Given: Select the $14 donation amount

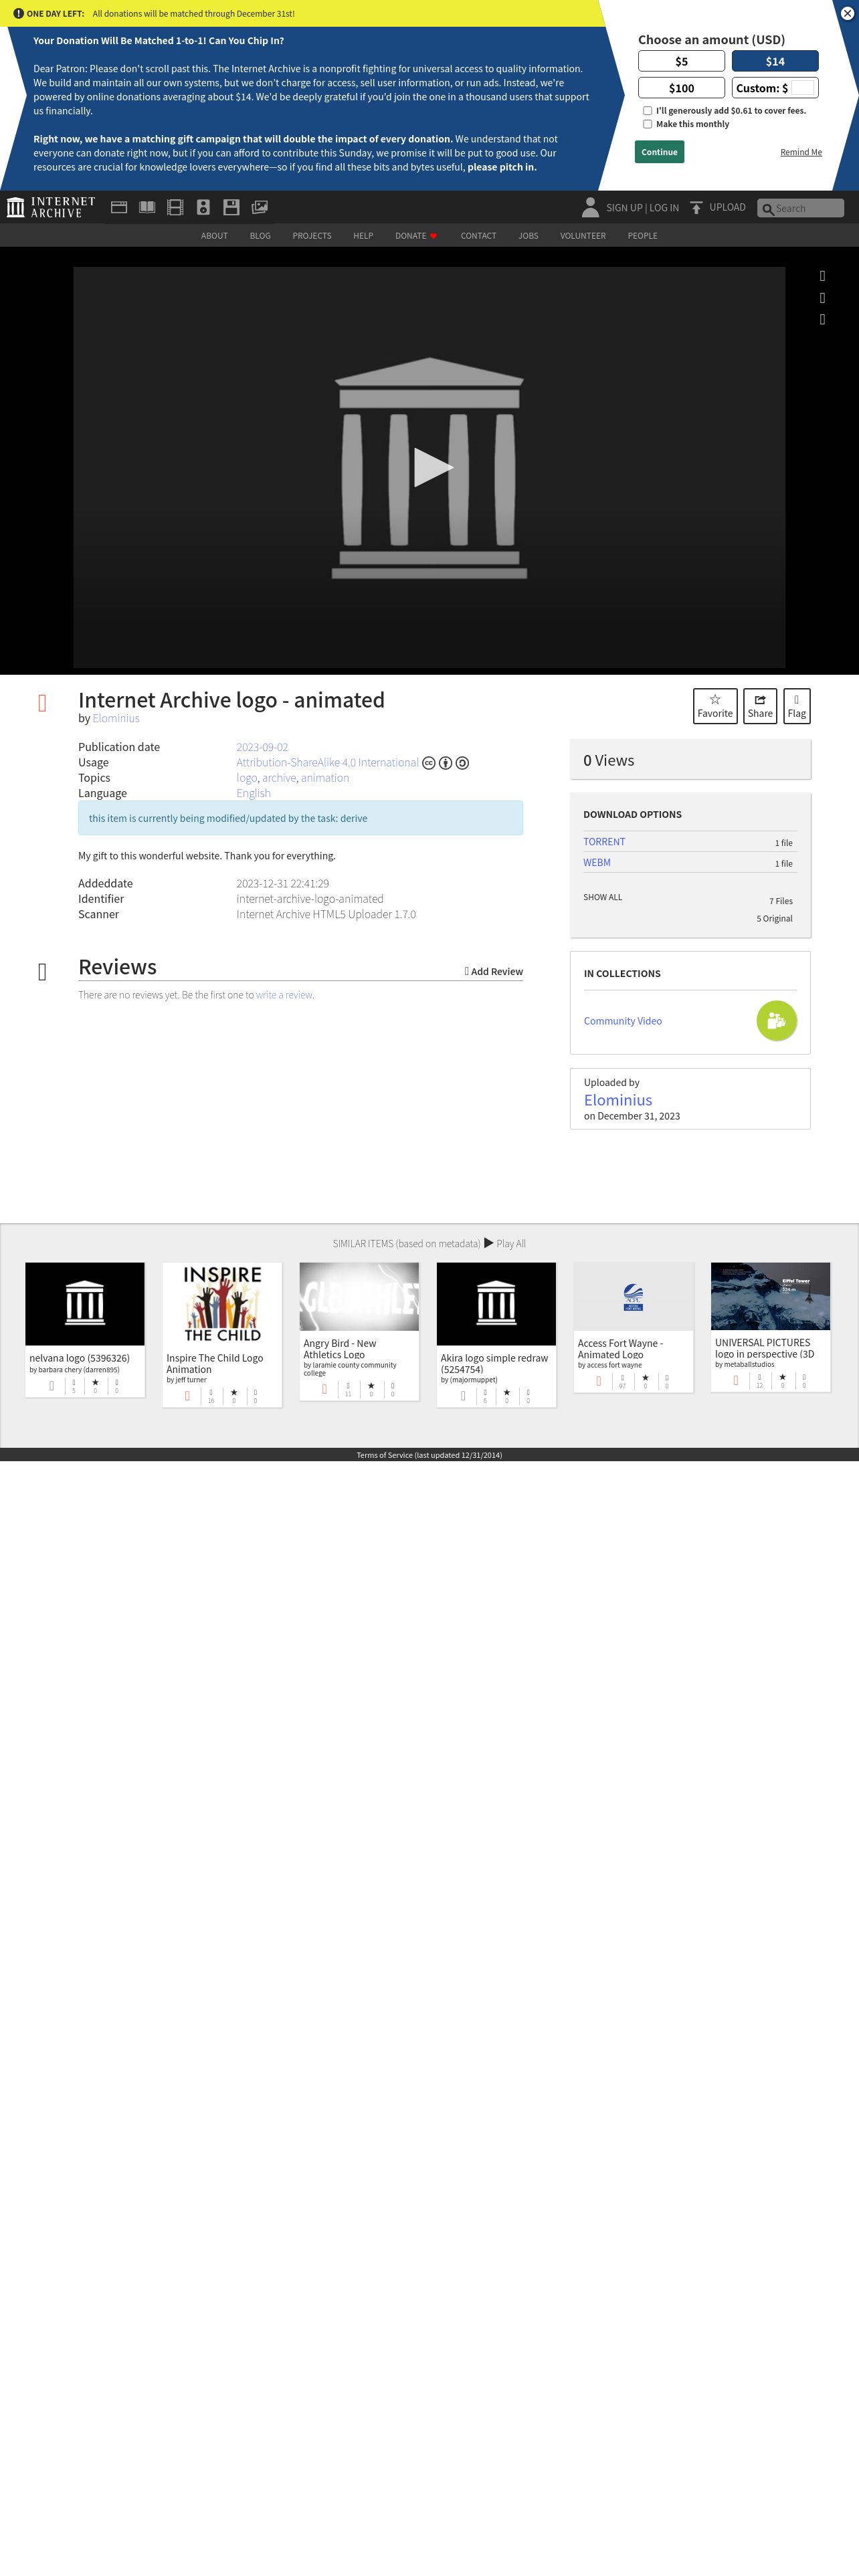Looking at the screenshot, I should (x=775, y=61).
